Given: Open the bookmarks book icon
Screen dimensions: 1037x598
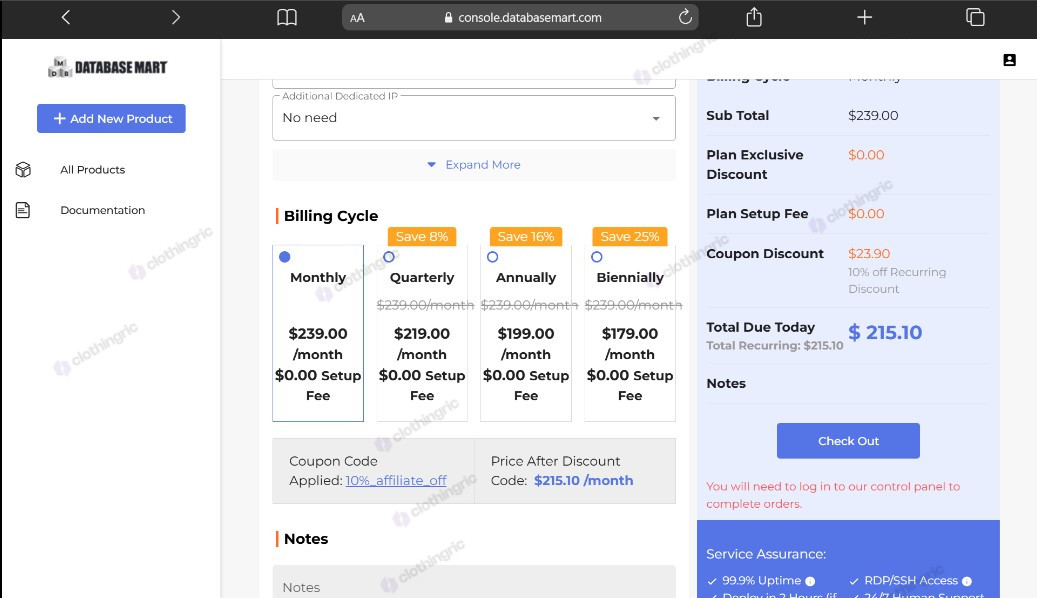Looking at the screenshot, I should click(x=286, y=17).
